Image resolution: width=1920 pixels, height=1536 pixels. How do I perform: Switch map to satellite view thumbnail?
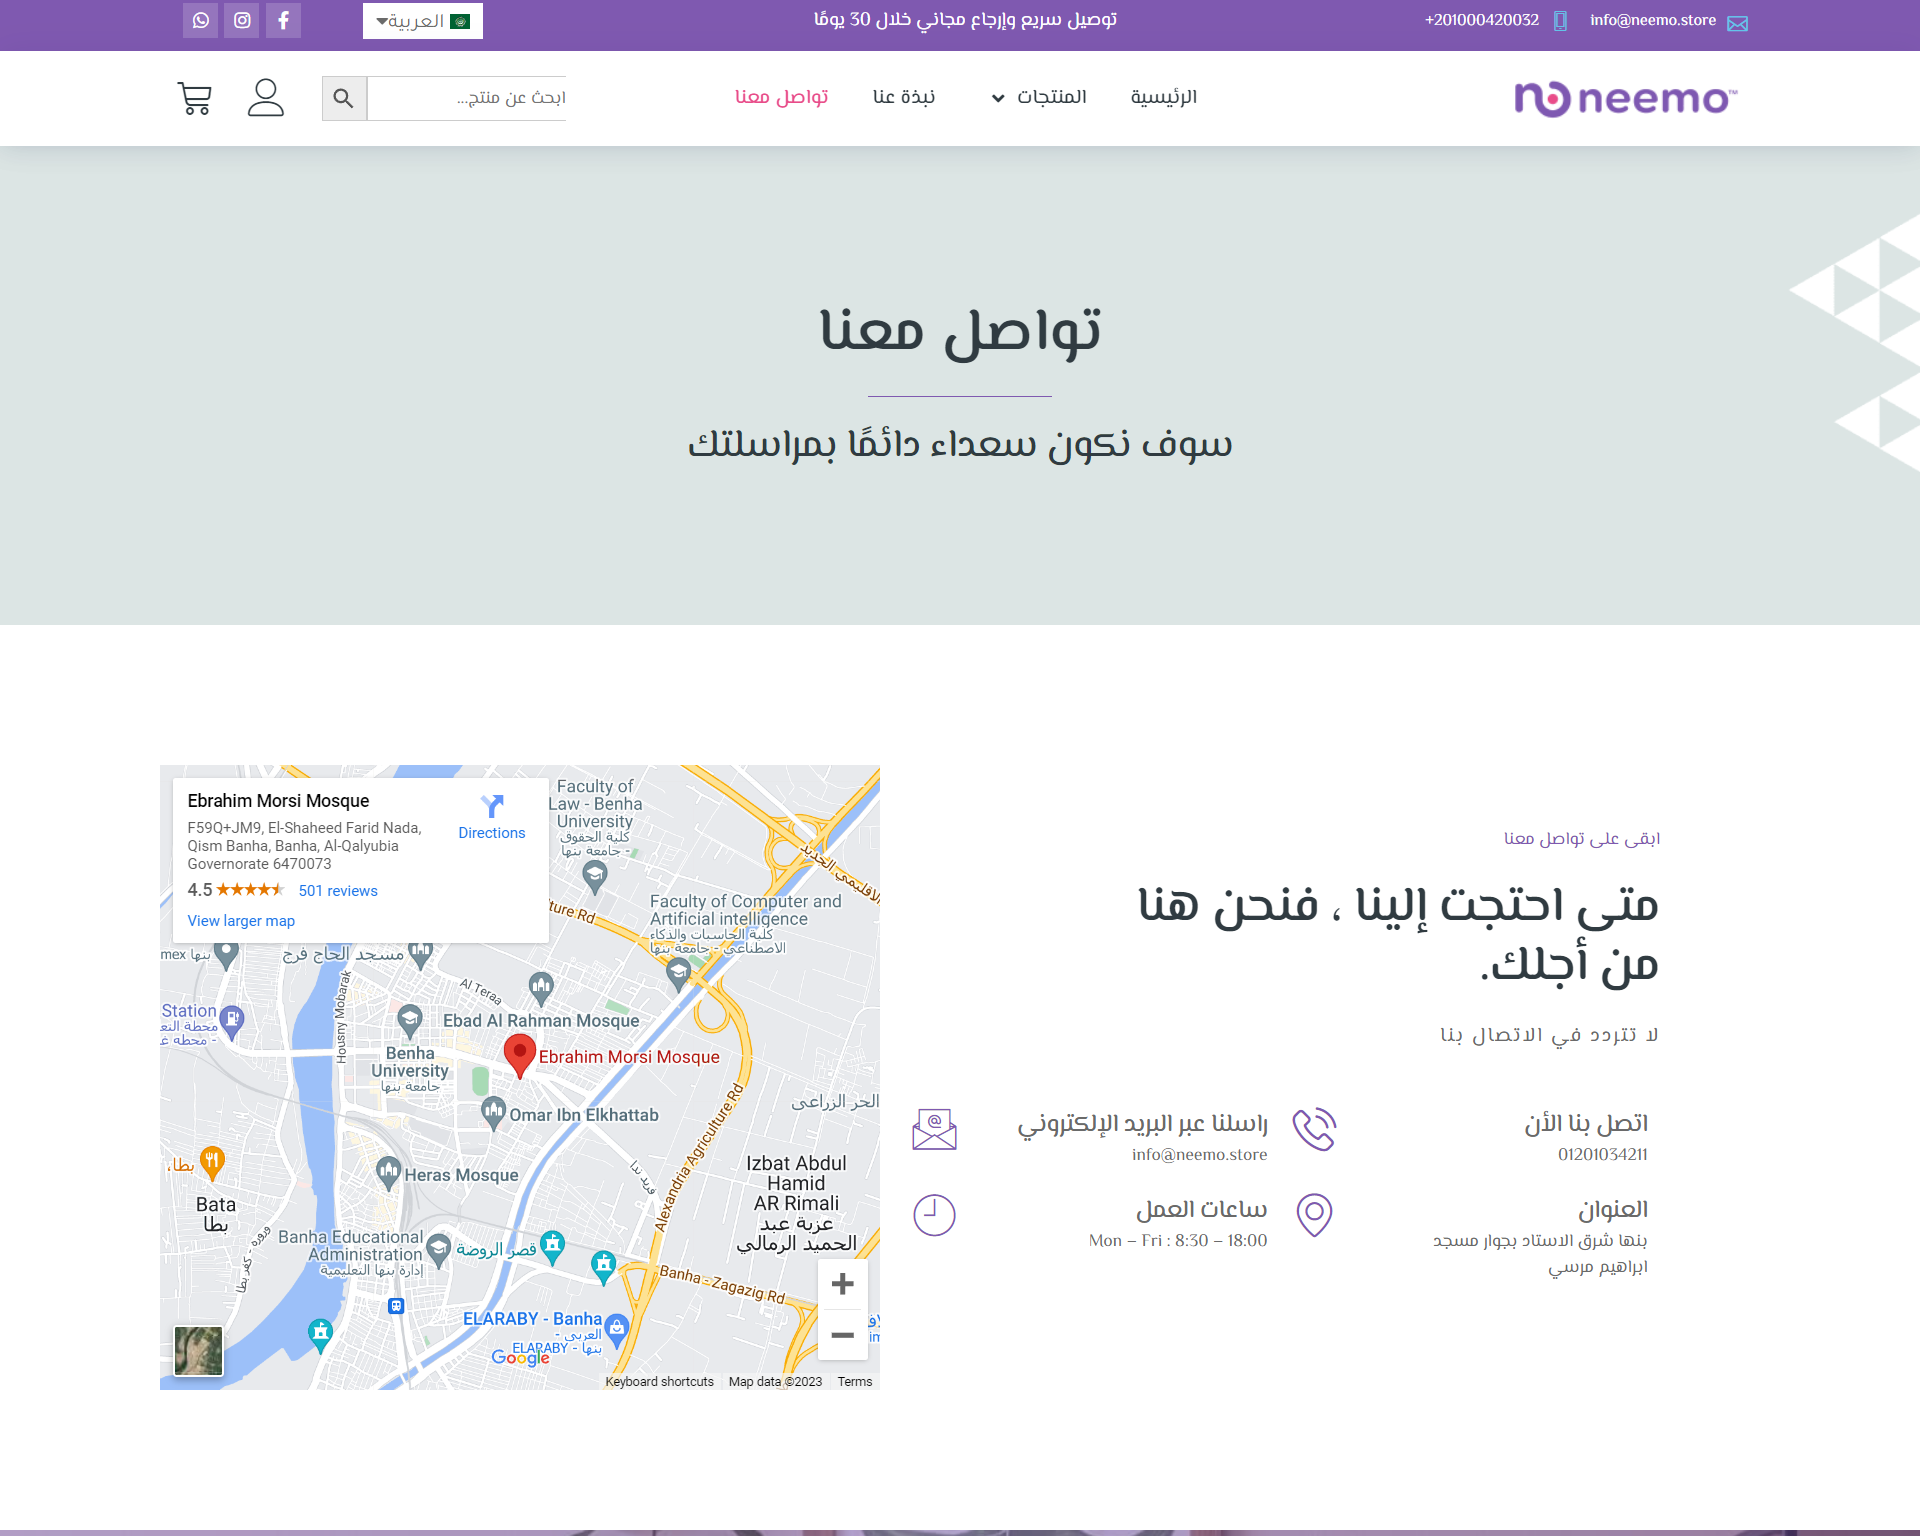[198, 1351]
